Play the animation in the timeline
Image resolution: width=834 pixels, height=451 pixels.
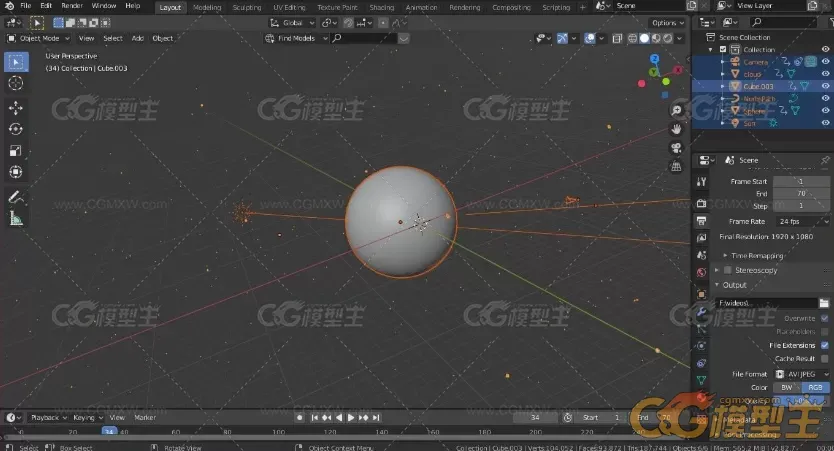coord(351,418)
